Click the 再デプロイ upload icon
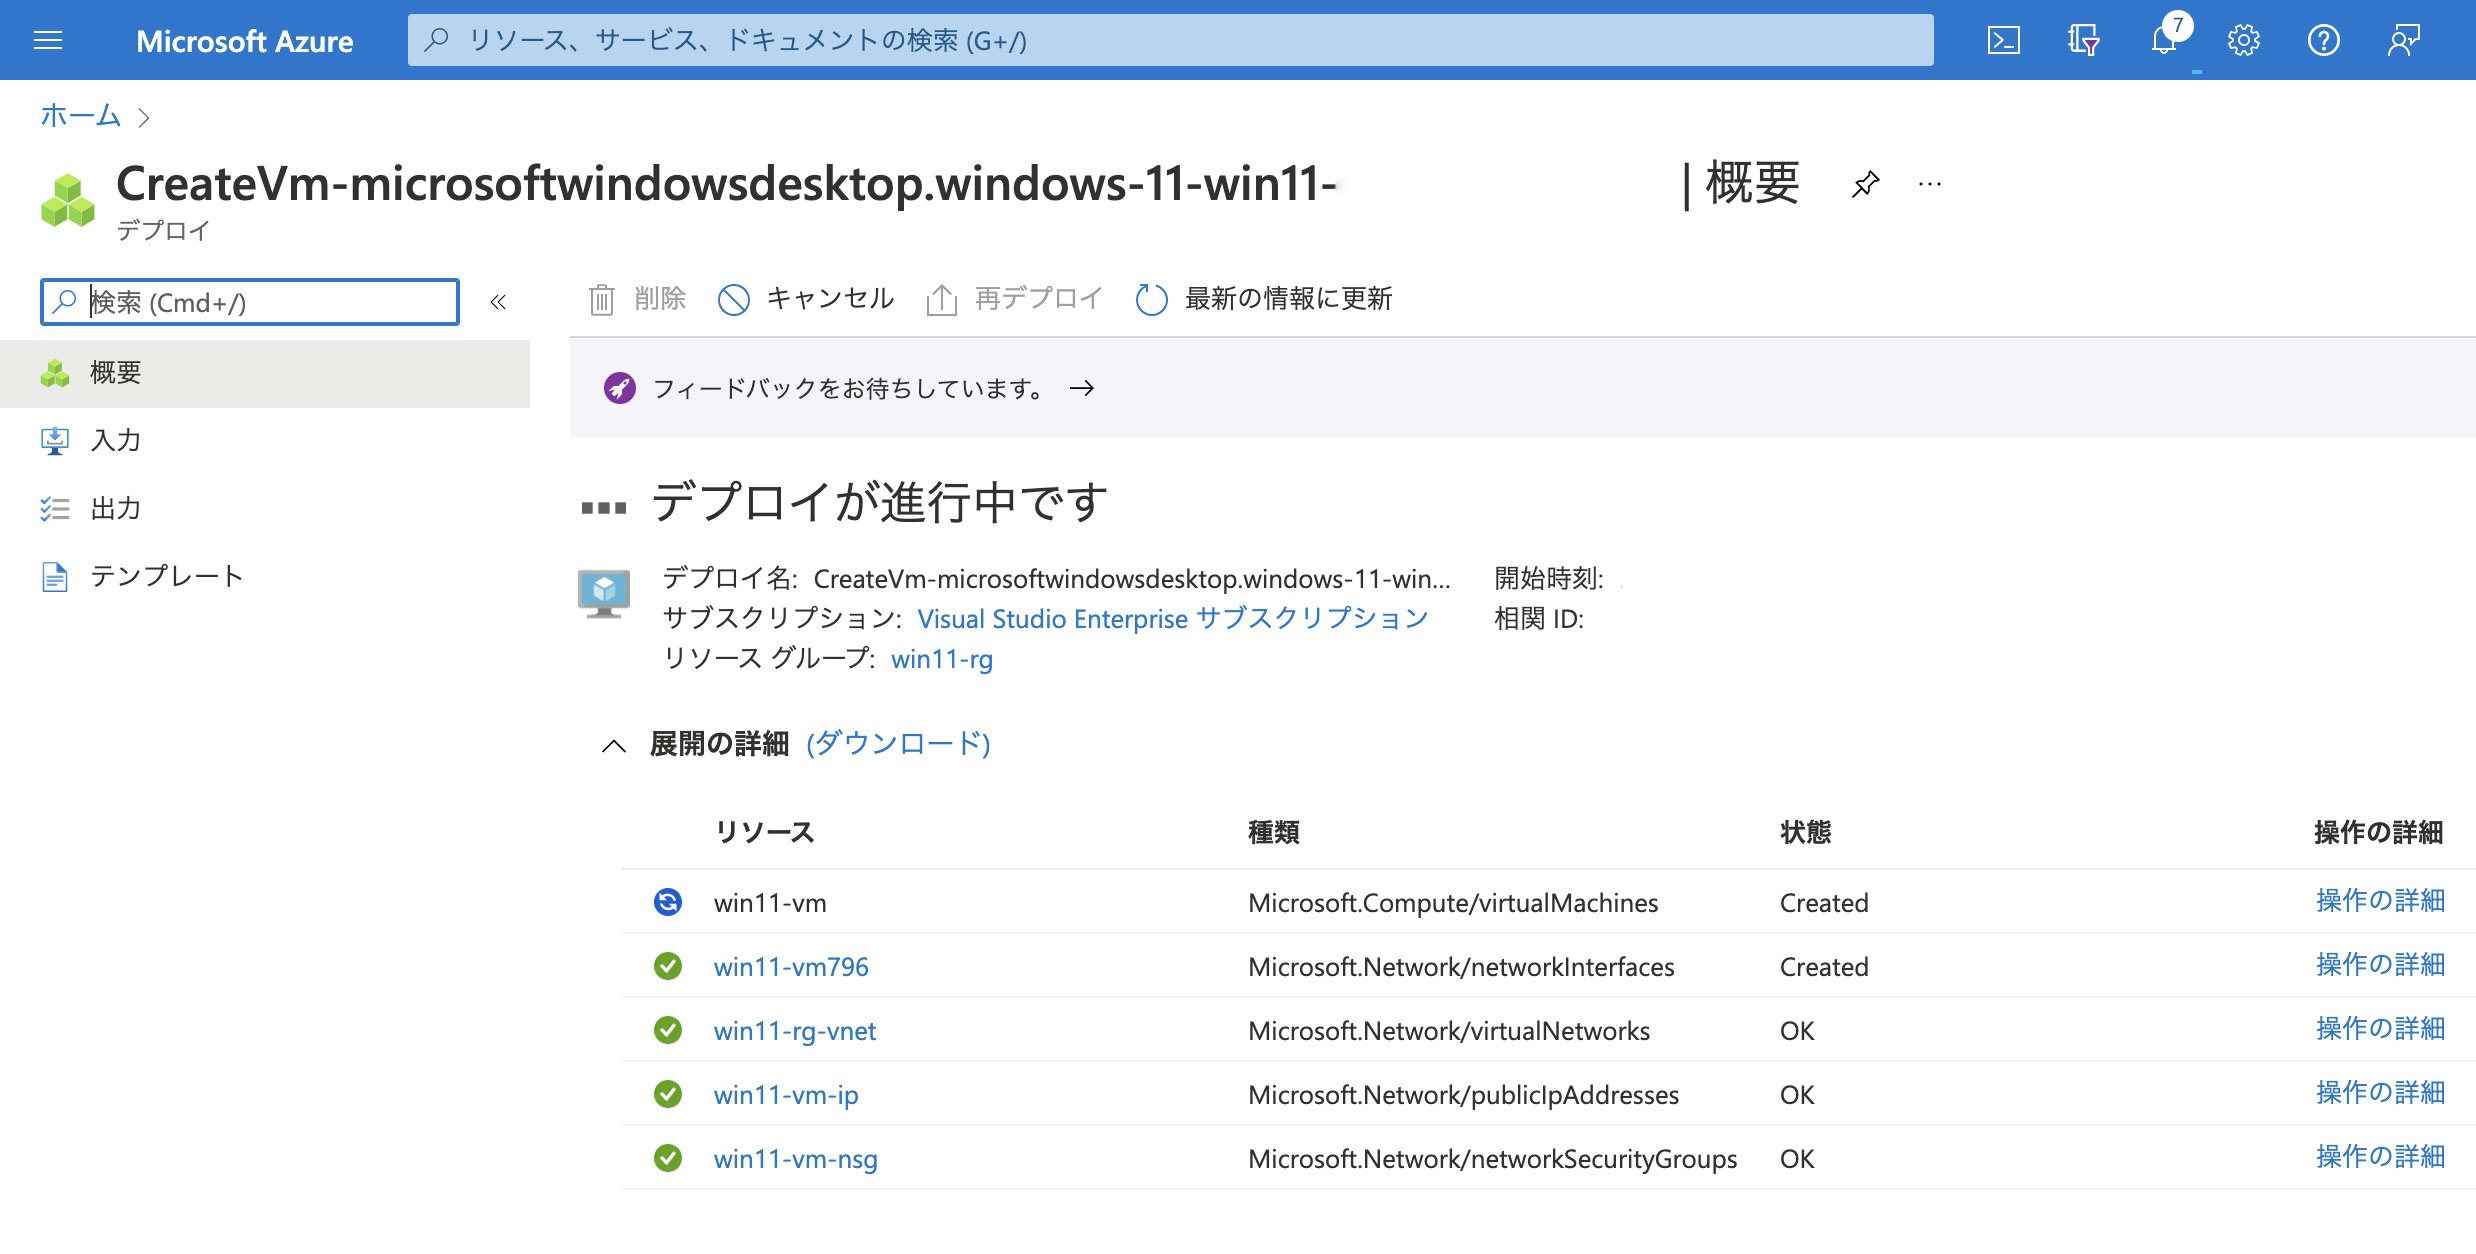The height and width of the screenshot is (1254, 2476). [x=940, y=298]
